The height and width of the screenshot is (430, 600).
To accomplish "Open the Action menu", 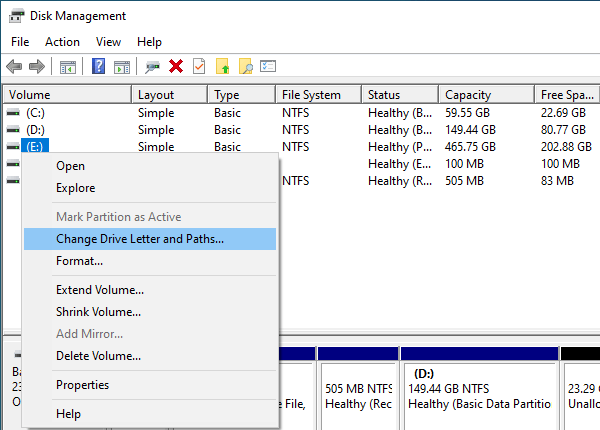I will pos(62,42).
